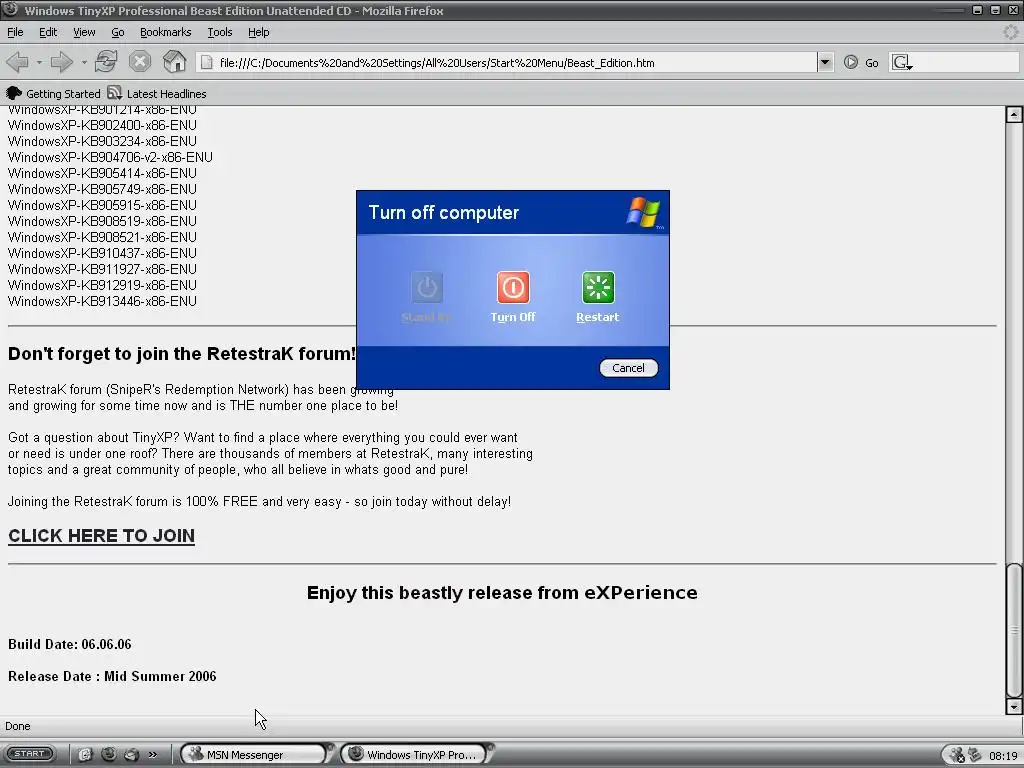Open the search engine selector icon
The image size is (1024, 768).
click(x=902, y=63)
